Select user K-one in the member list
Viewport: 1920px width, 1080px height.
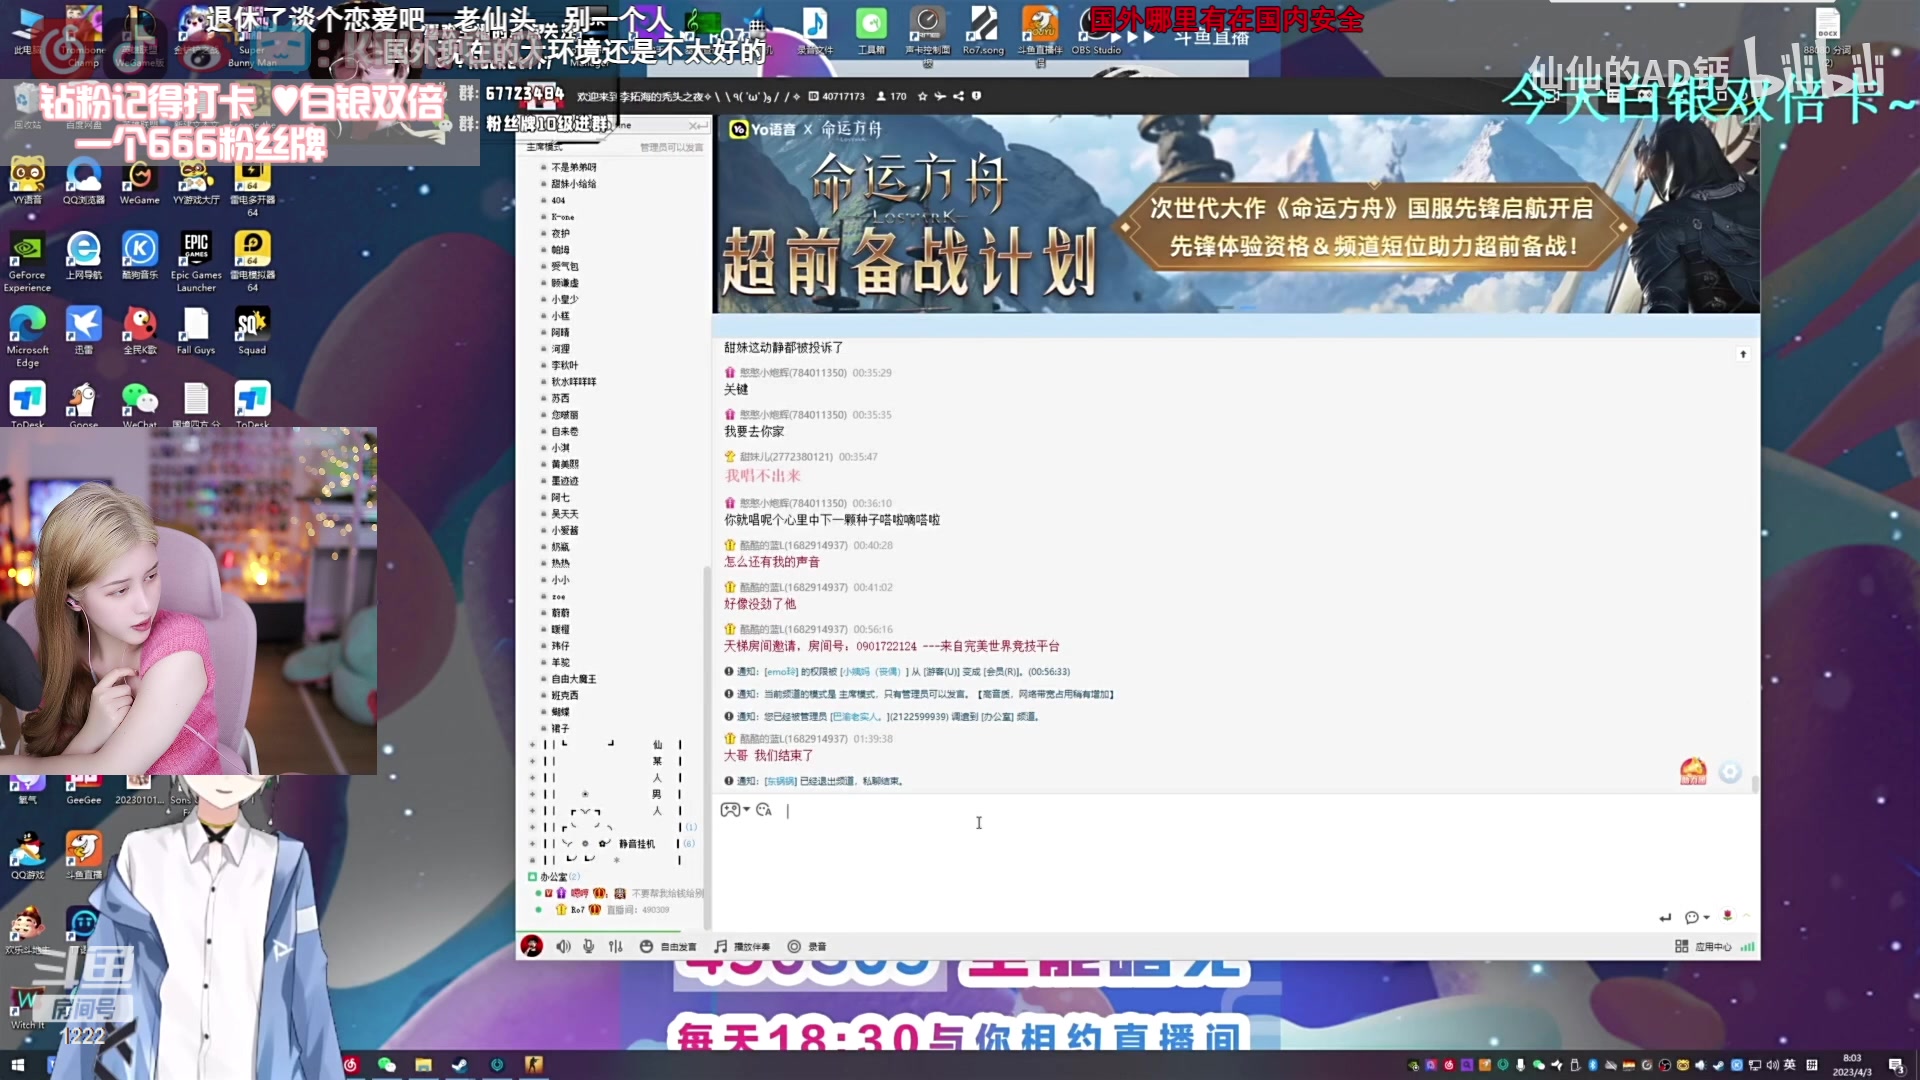point(563,217)
